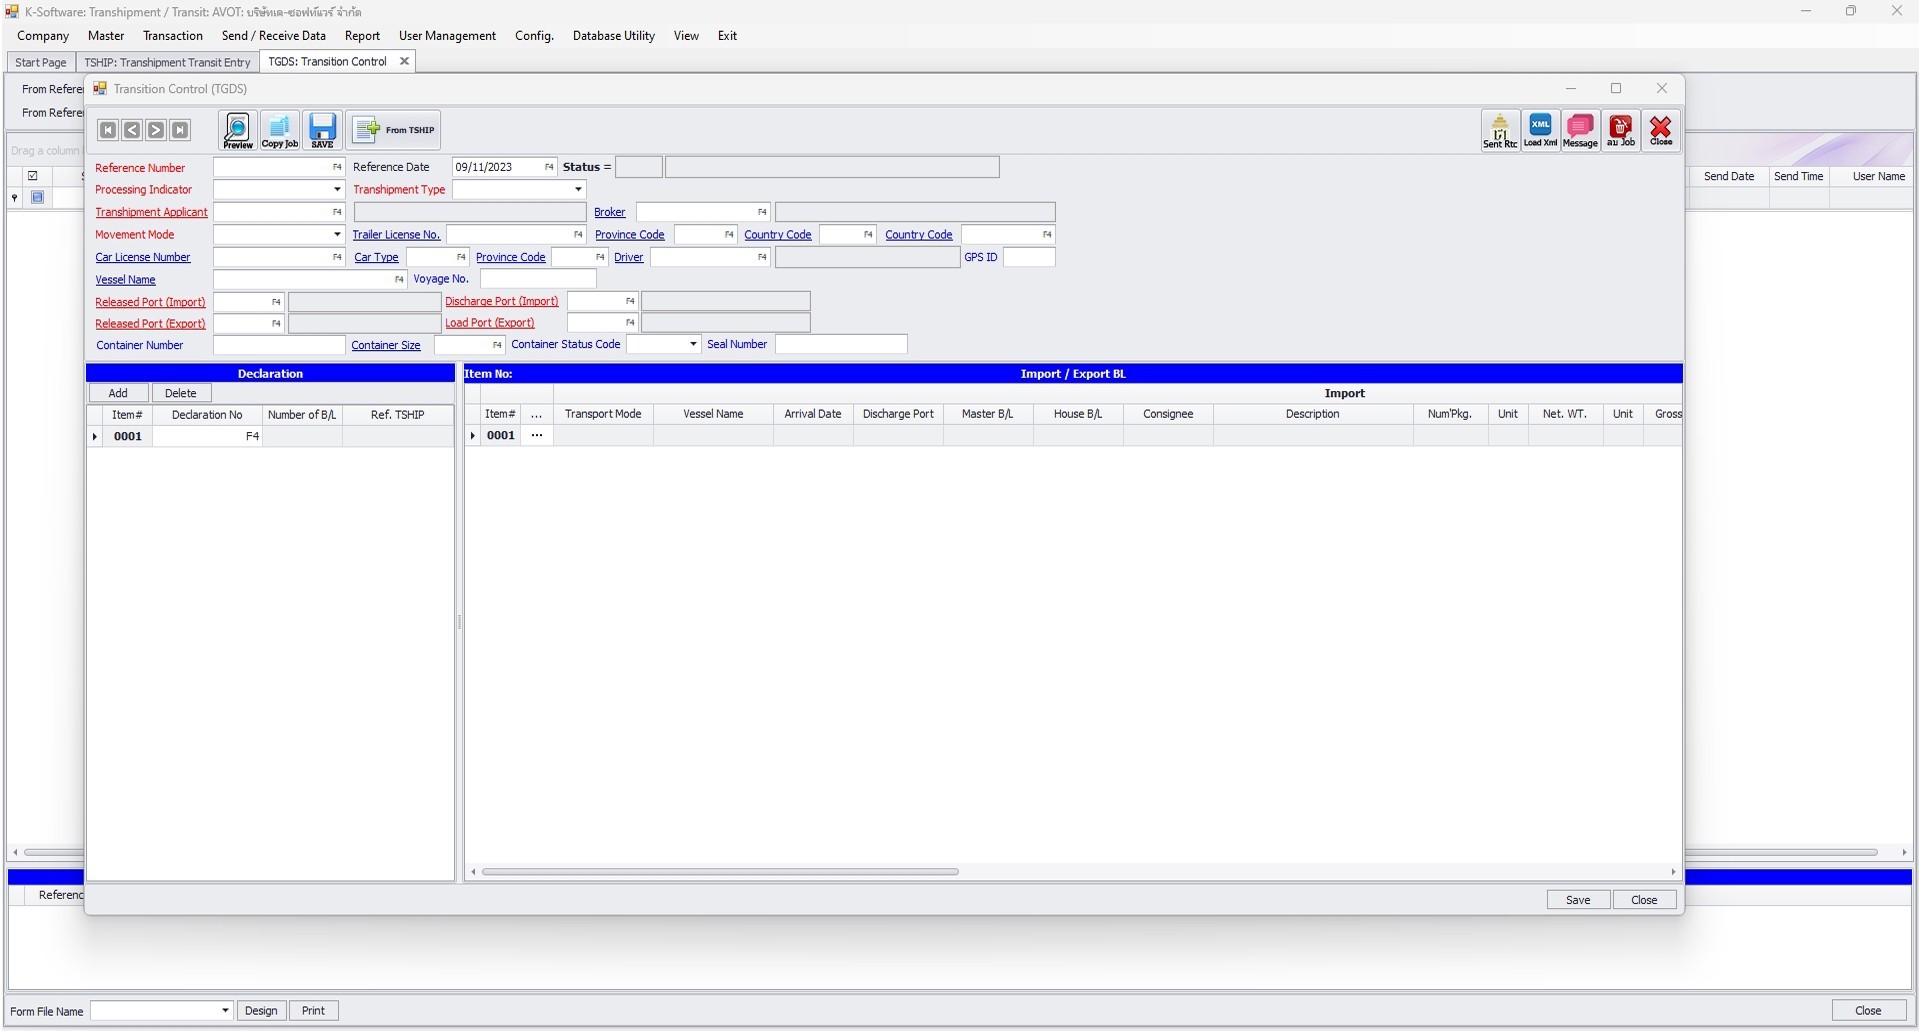
Task: Click the filter toggle in the grid row
Action: 14,197
